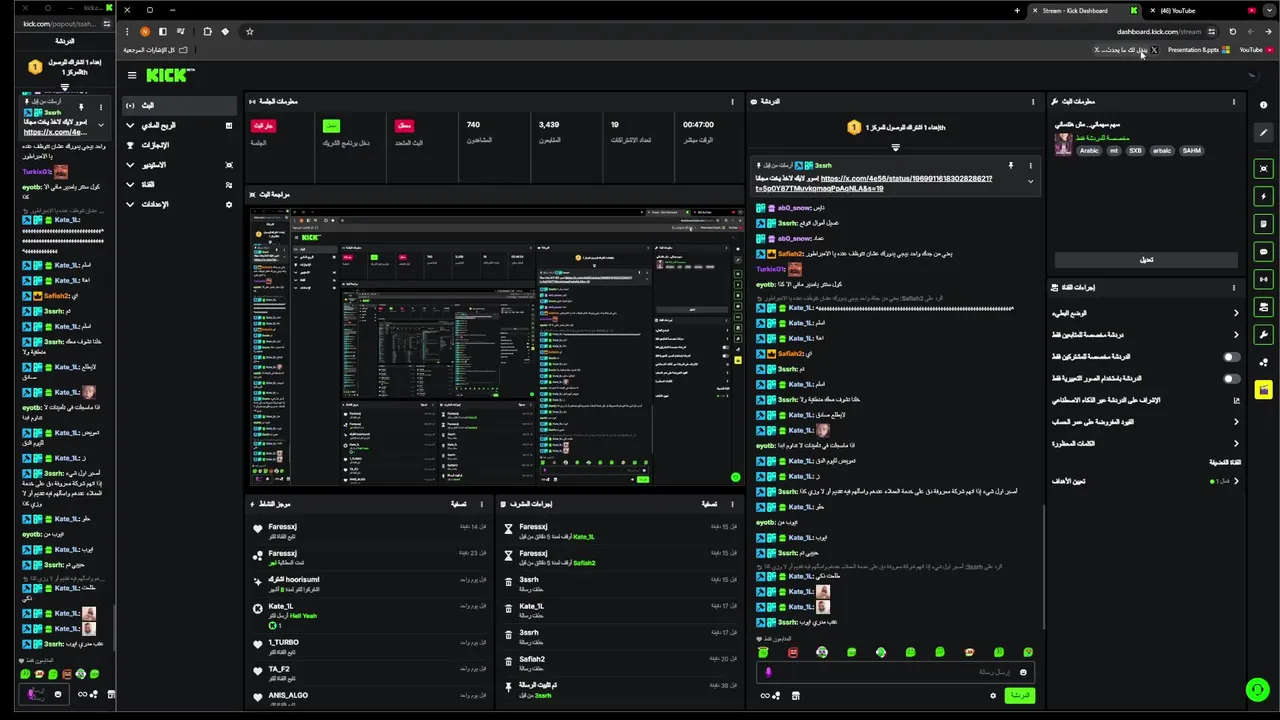Open the hamburger menu beside the Kick logo

pos(131,75)
